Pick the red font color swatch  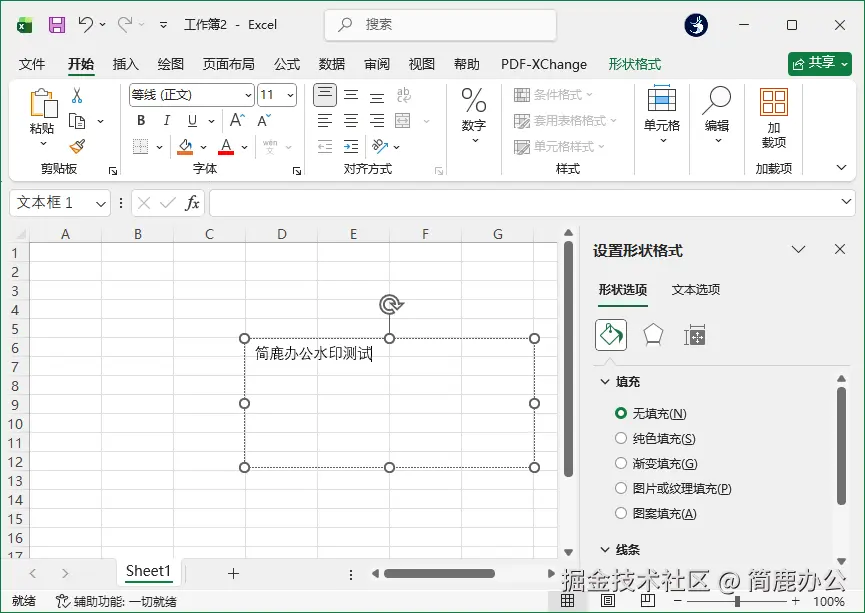tap(225, 147)
